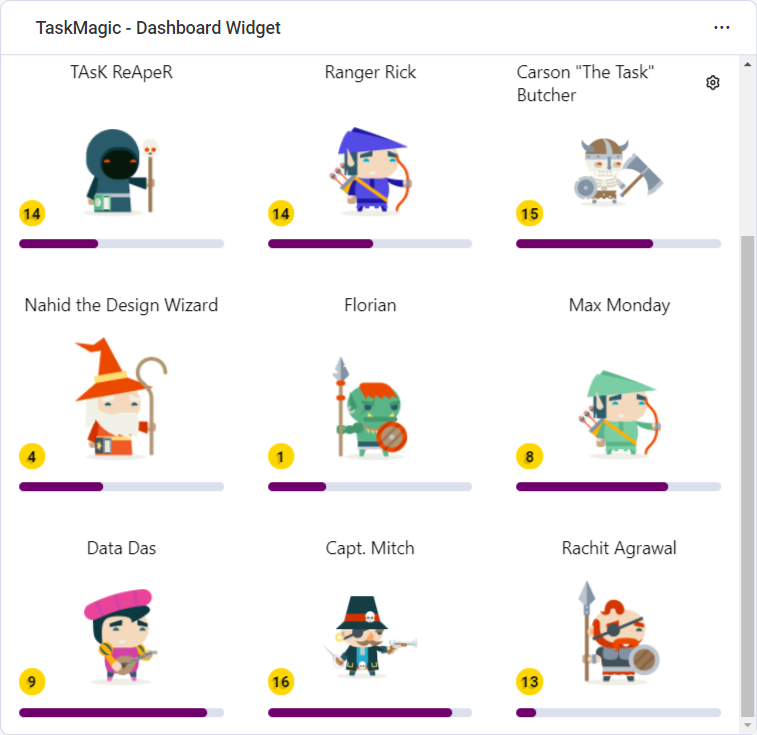
Task: Click Nahid's orange wizard avatar
Action: [x=121, y=397]
